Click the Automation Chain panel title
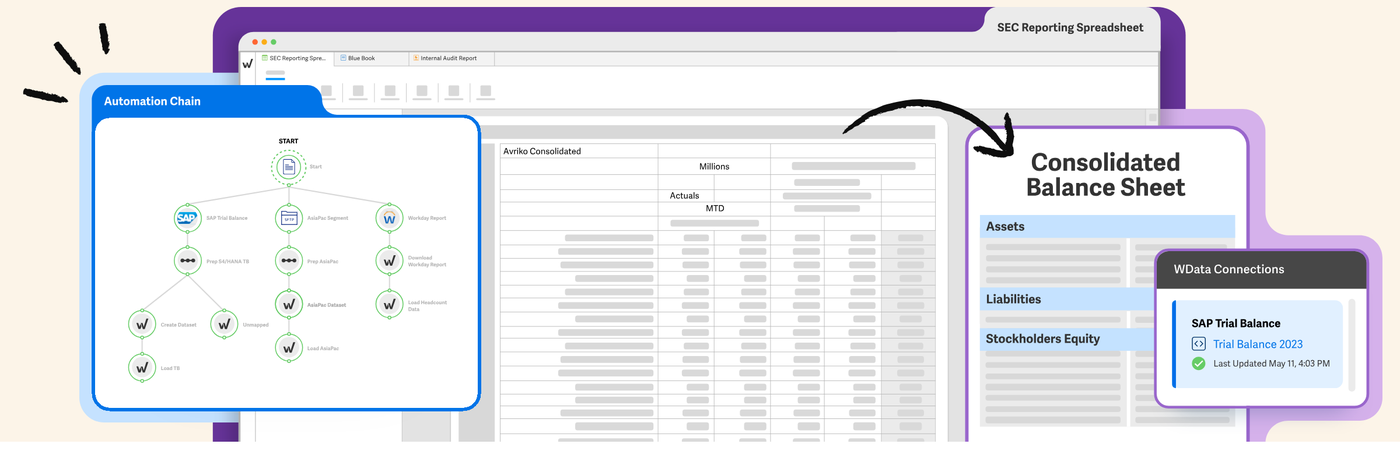The height and width of the screenshot is (472, 1400). click(152, 101)
